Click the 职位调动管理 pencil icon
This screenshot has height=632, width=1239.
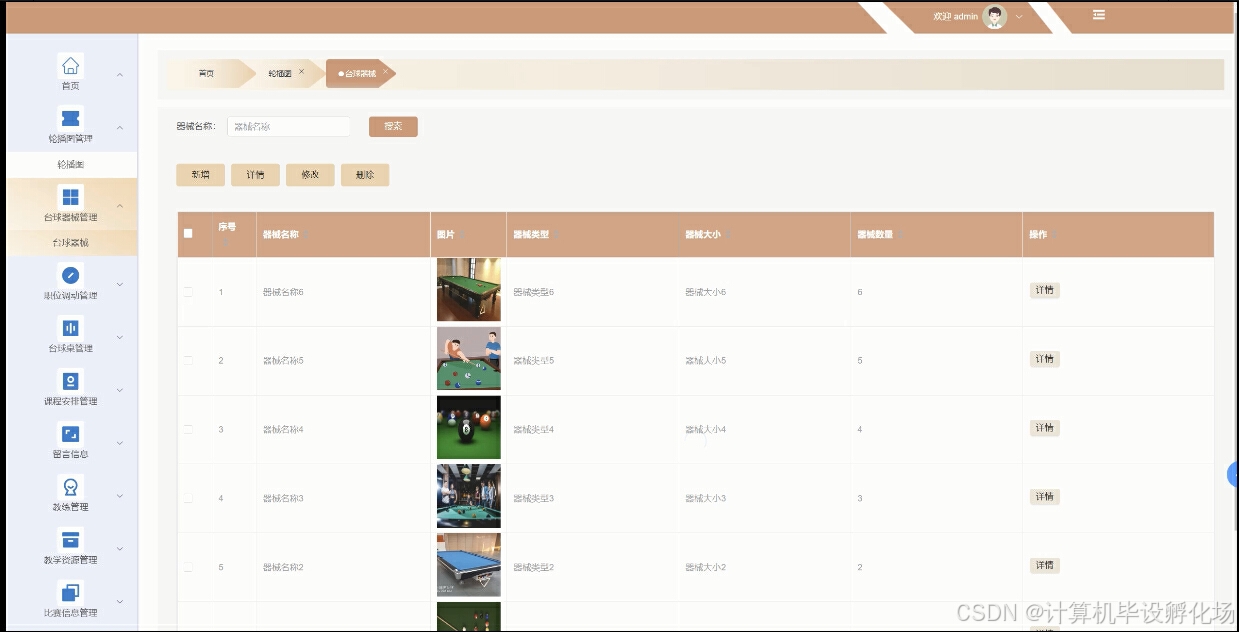point(70,275)
